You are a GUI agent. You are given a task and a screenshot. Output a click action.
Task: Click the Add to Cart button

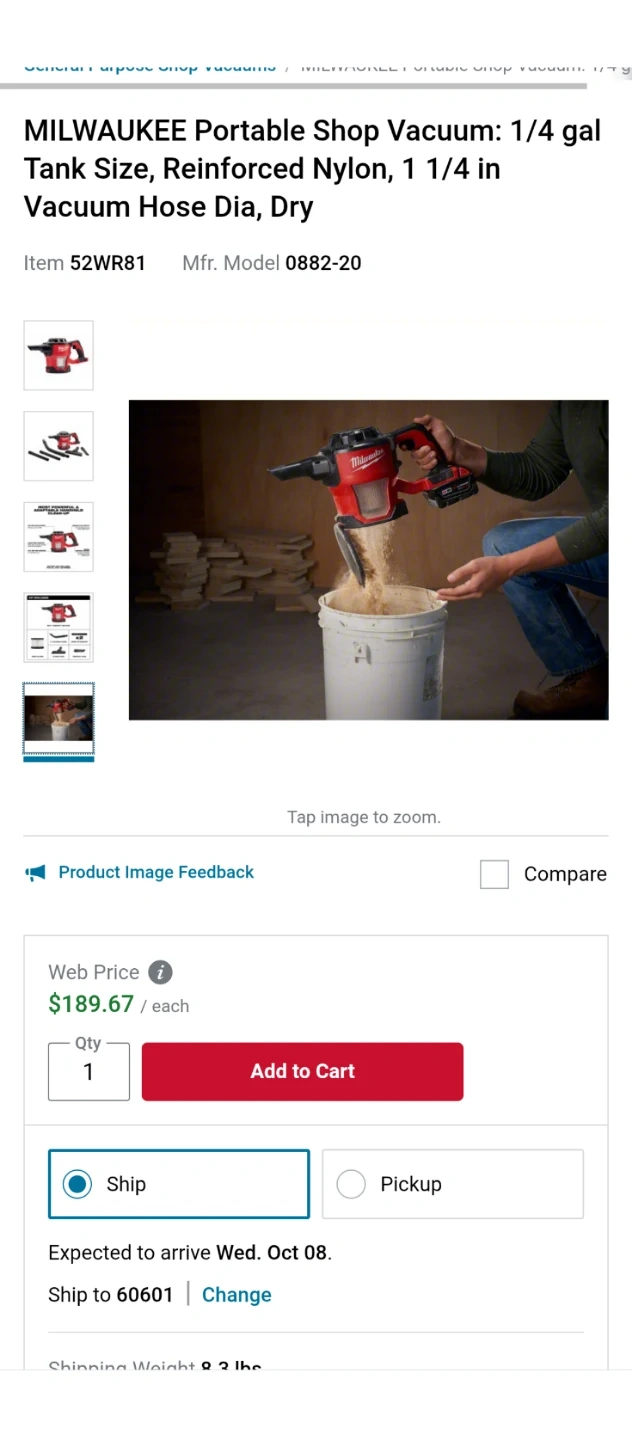pyautogui.click(x=302, y=1072)
